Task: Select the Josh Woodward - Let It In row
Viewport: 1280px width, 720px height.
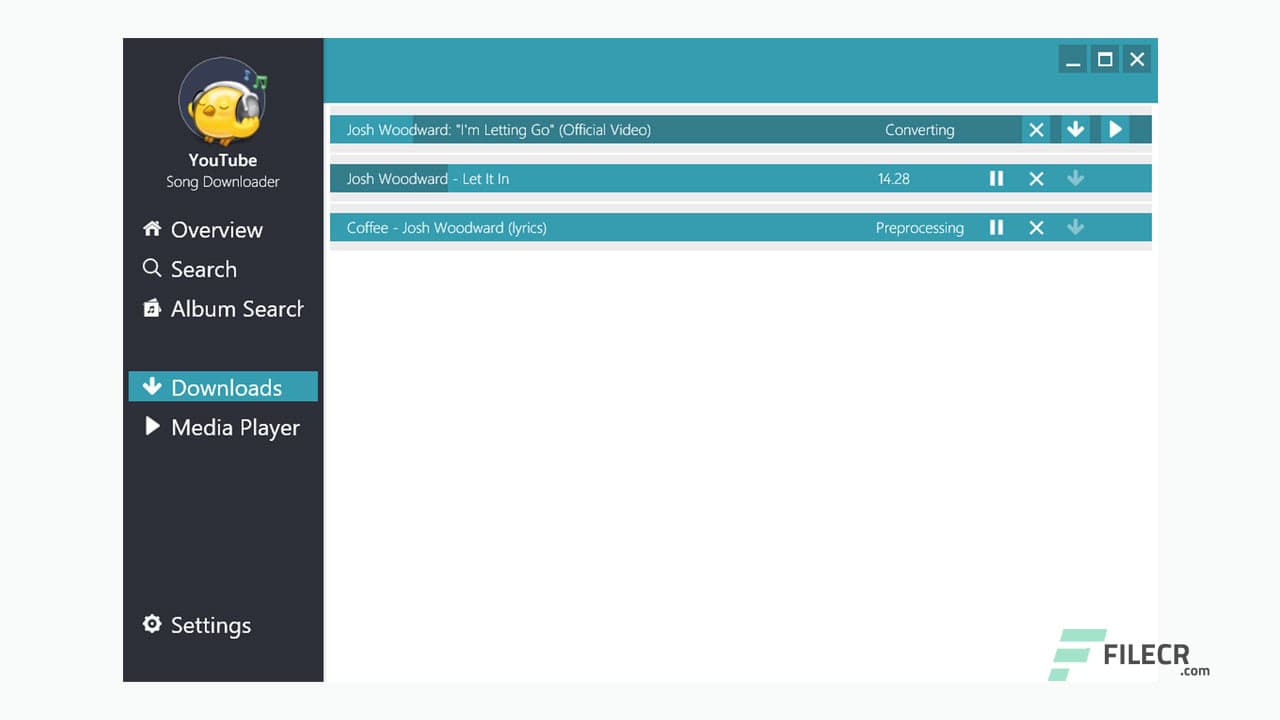Action: (600, 178)
